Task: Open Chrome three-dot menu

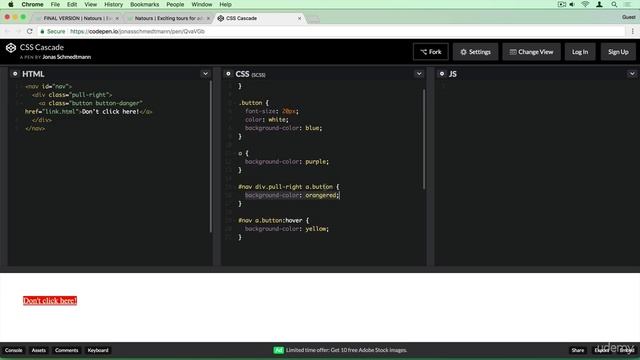Action: 633,31
